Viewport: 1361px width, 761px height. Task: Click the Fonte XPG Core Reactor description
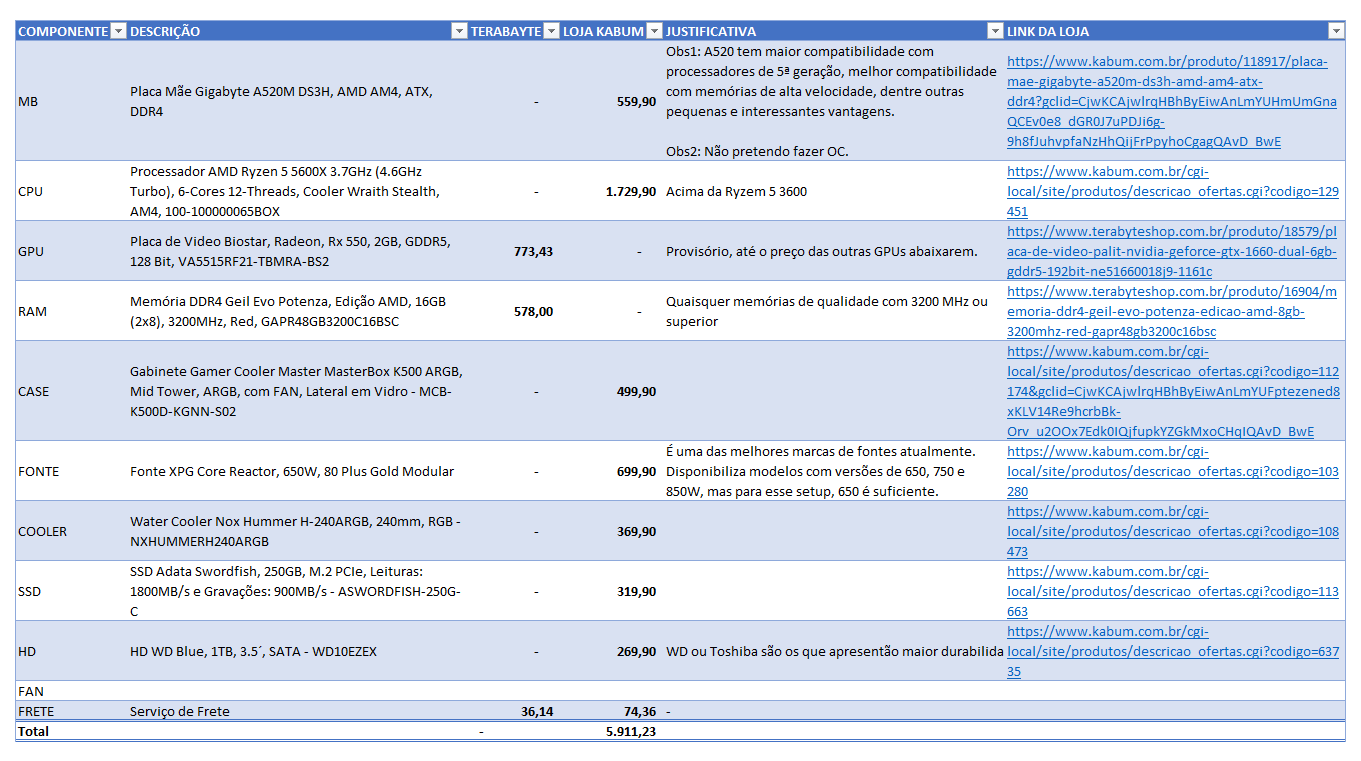[292, 471]
